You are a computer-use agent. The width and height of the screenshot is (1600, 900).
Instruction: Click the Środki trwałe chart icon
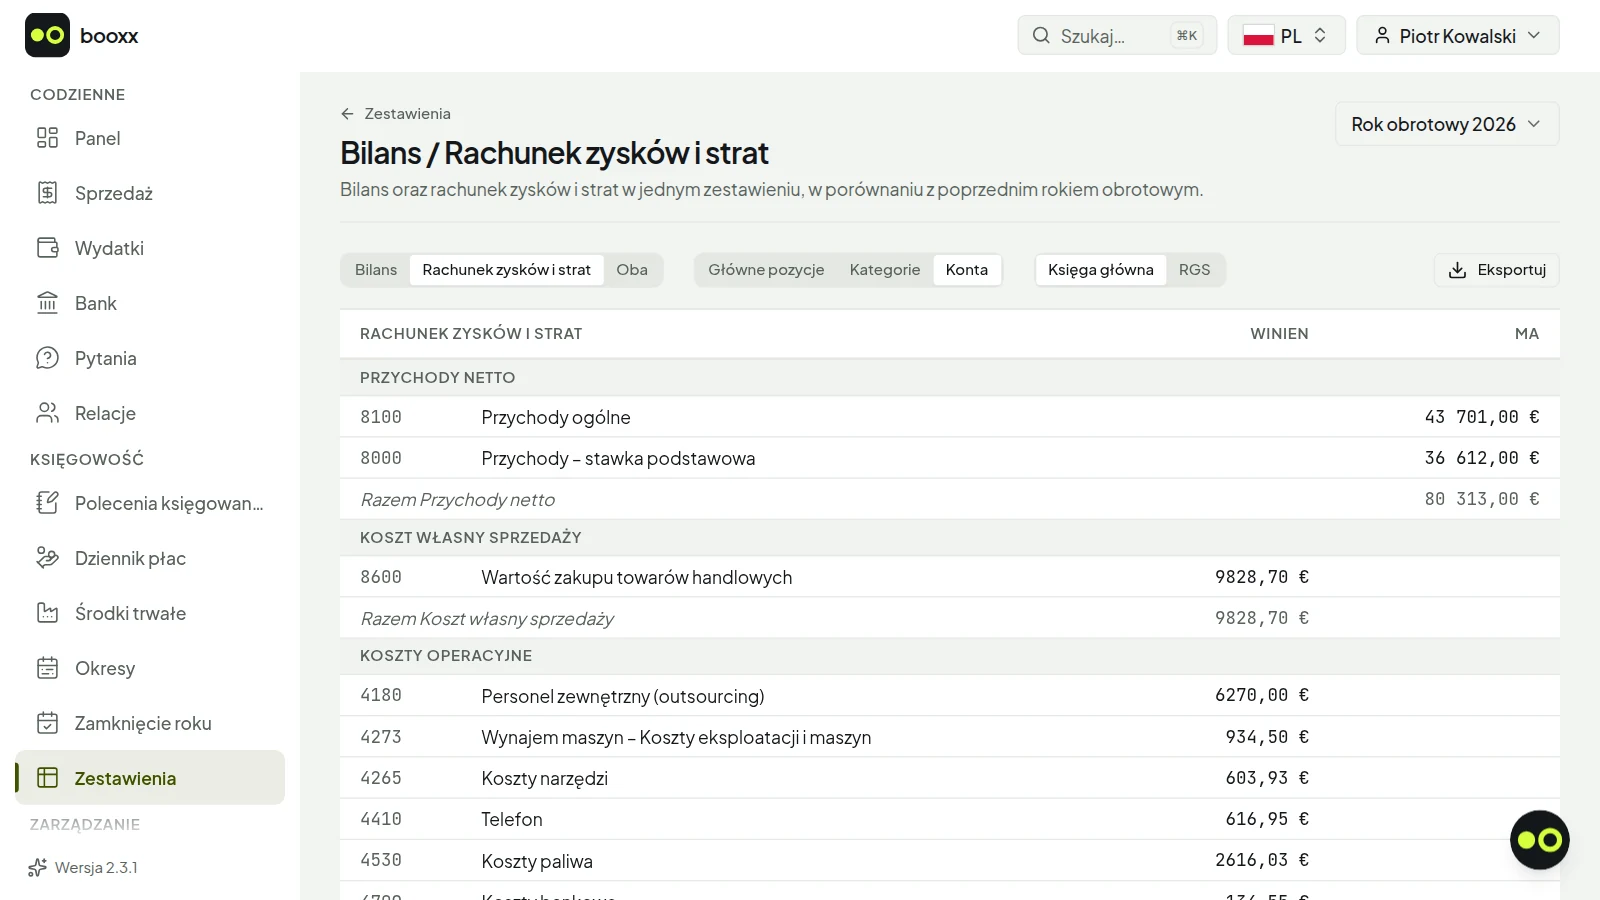(47, 613)
